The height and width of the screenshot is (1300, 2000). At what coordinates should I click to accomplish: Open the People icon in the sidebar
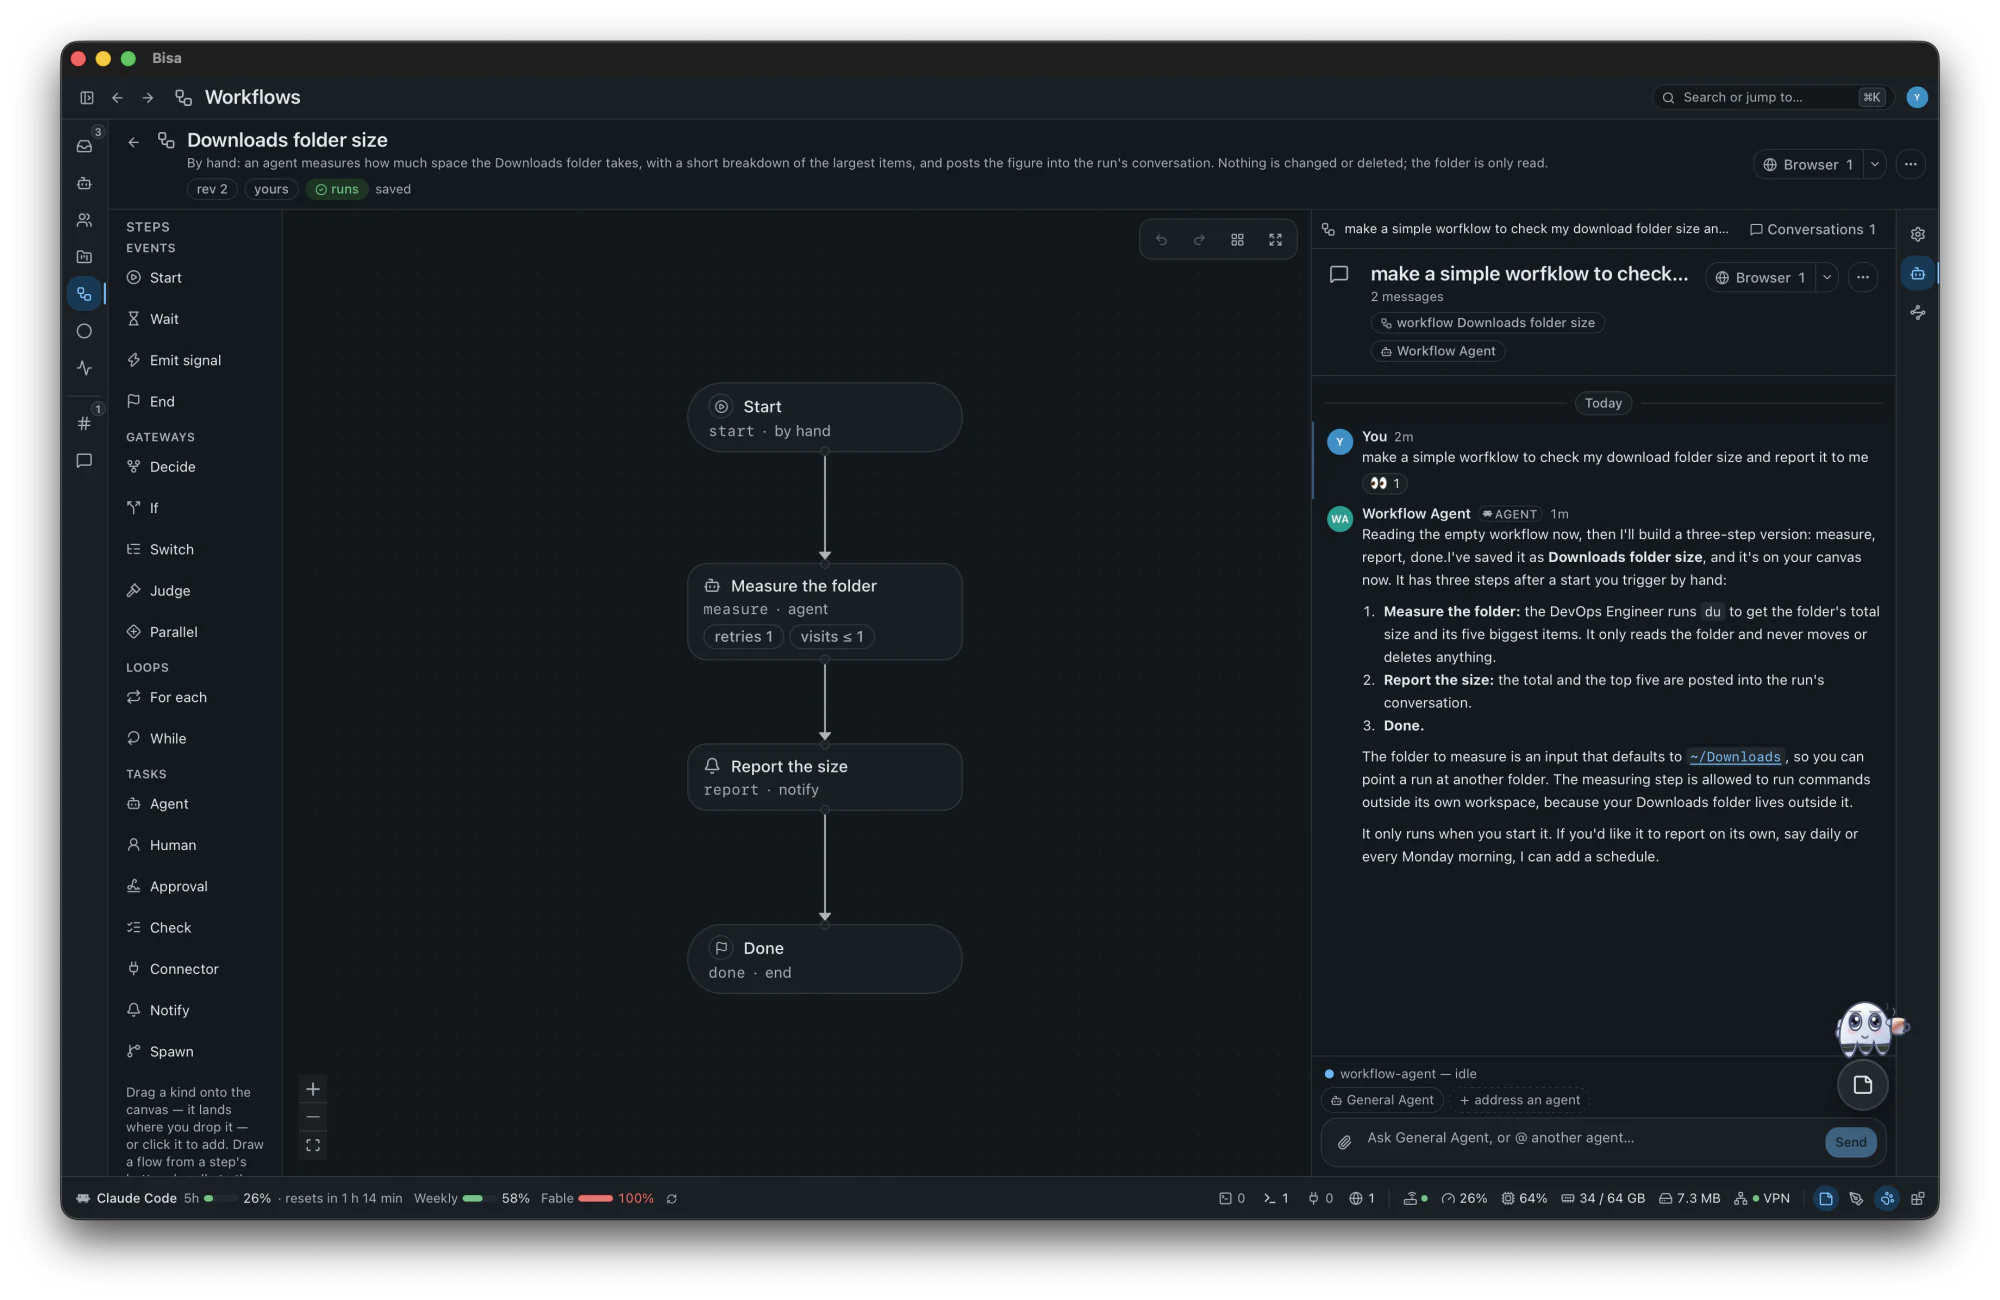[85, 220]
